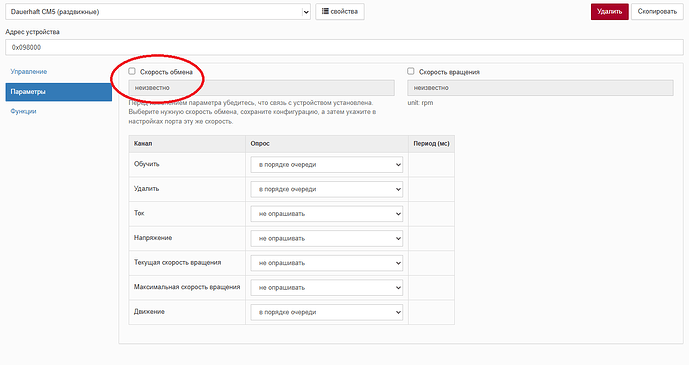The height and width of the screenshot is (365, 689).
Task: Open the polling dropdown for Напряжение
Action: click(326, 239)
